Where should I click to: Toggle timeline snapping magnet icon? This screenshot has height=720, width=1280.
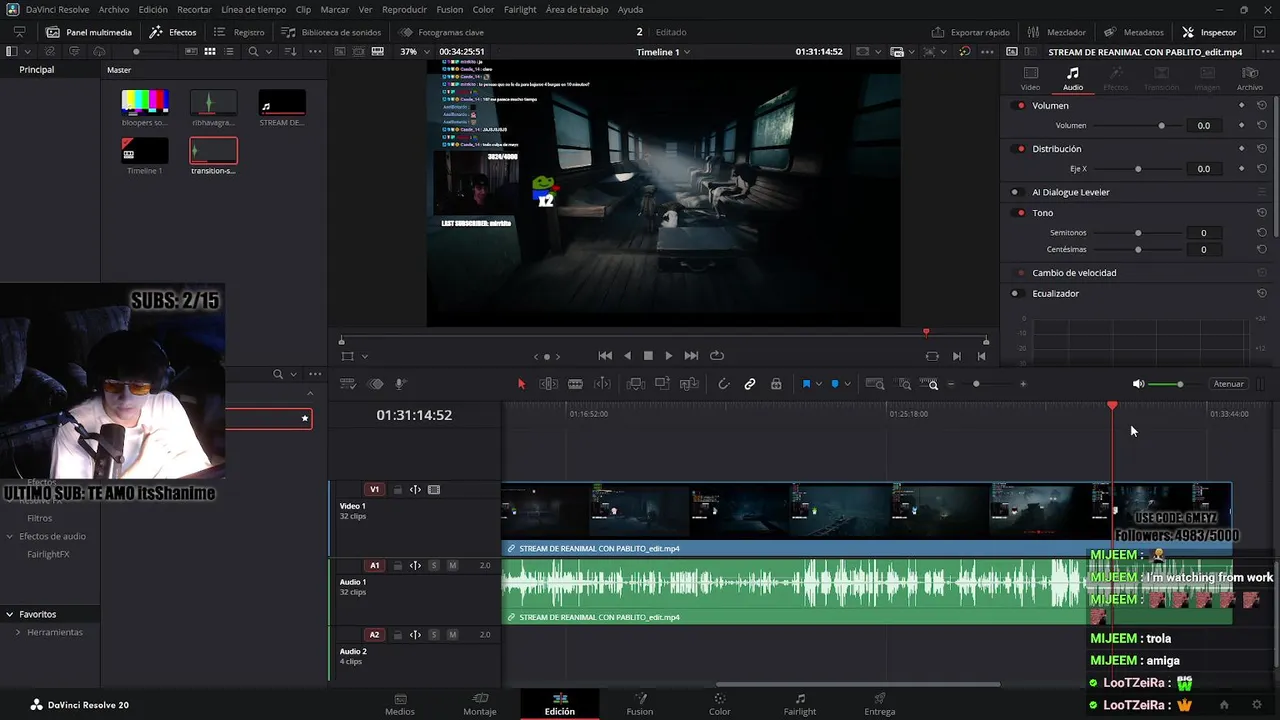point(723,384)
